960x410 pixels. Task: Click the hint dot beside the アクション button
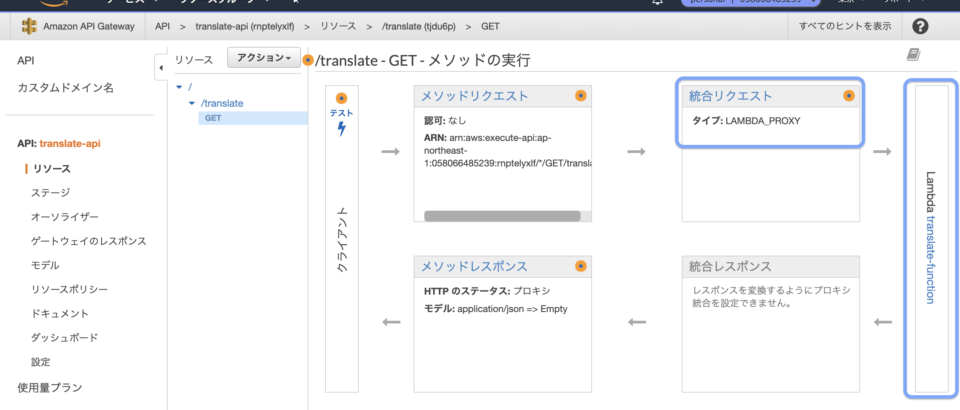308,60
